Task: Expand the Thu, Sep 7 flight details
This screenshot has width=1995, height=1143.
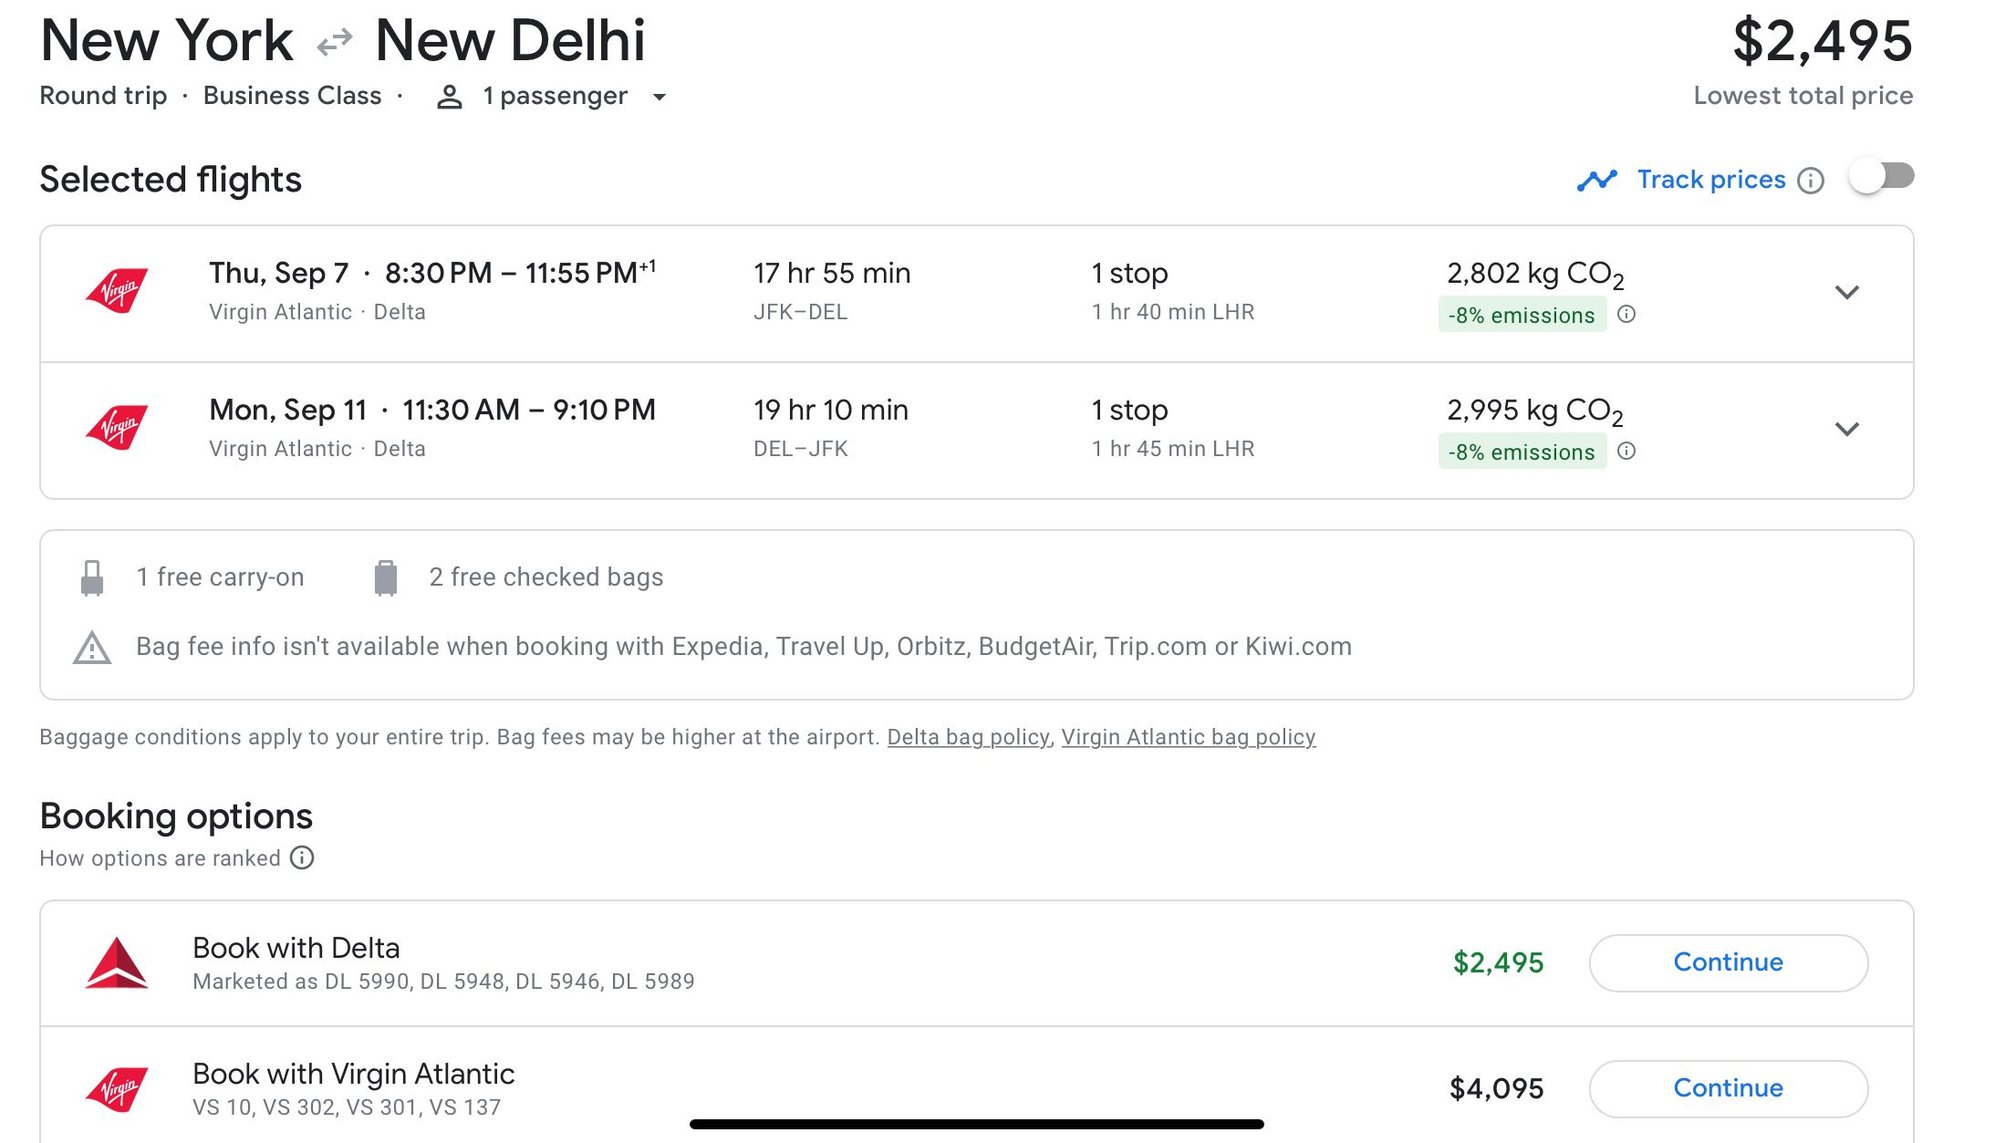Action: (x=1846, y=292)
